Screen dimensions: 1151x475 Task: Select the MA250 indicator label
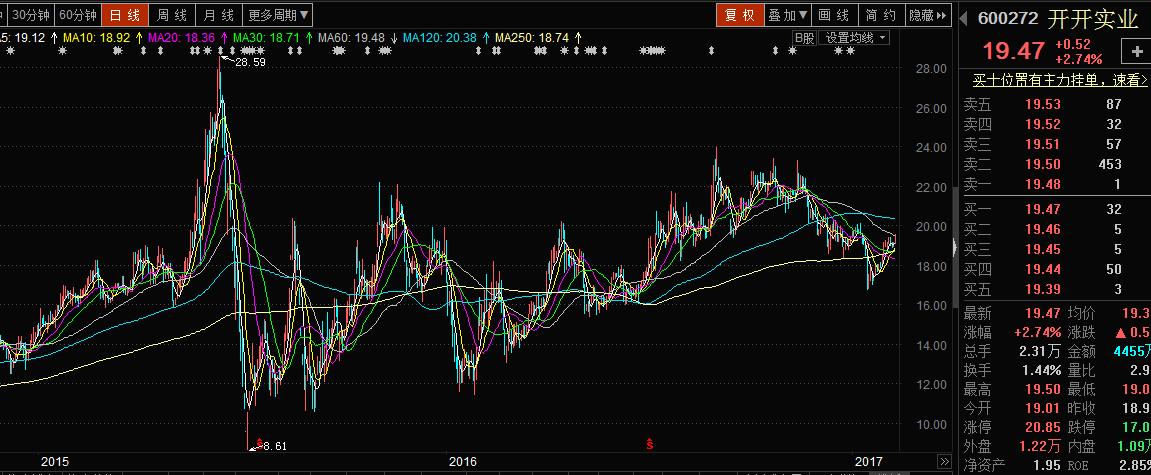tap(532, 37)
